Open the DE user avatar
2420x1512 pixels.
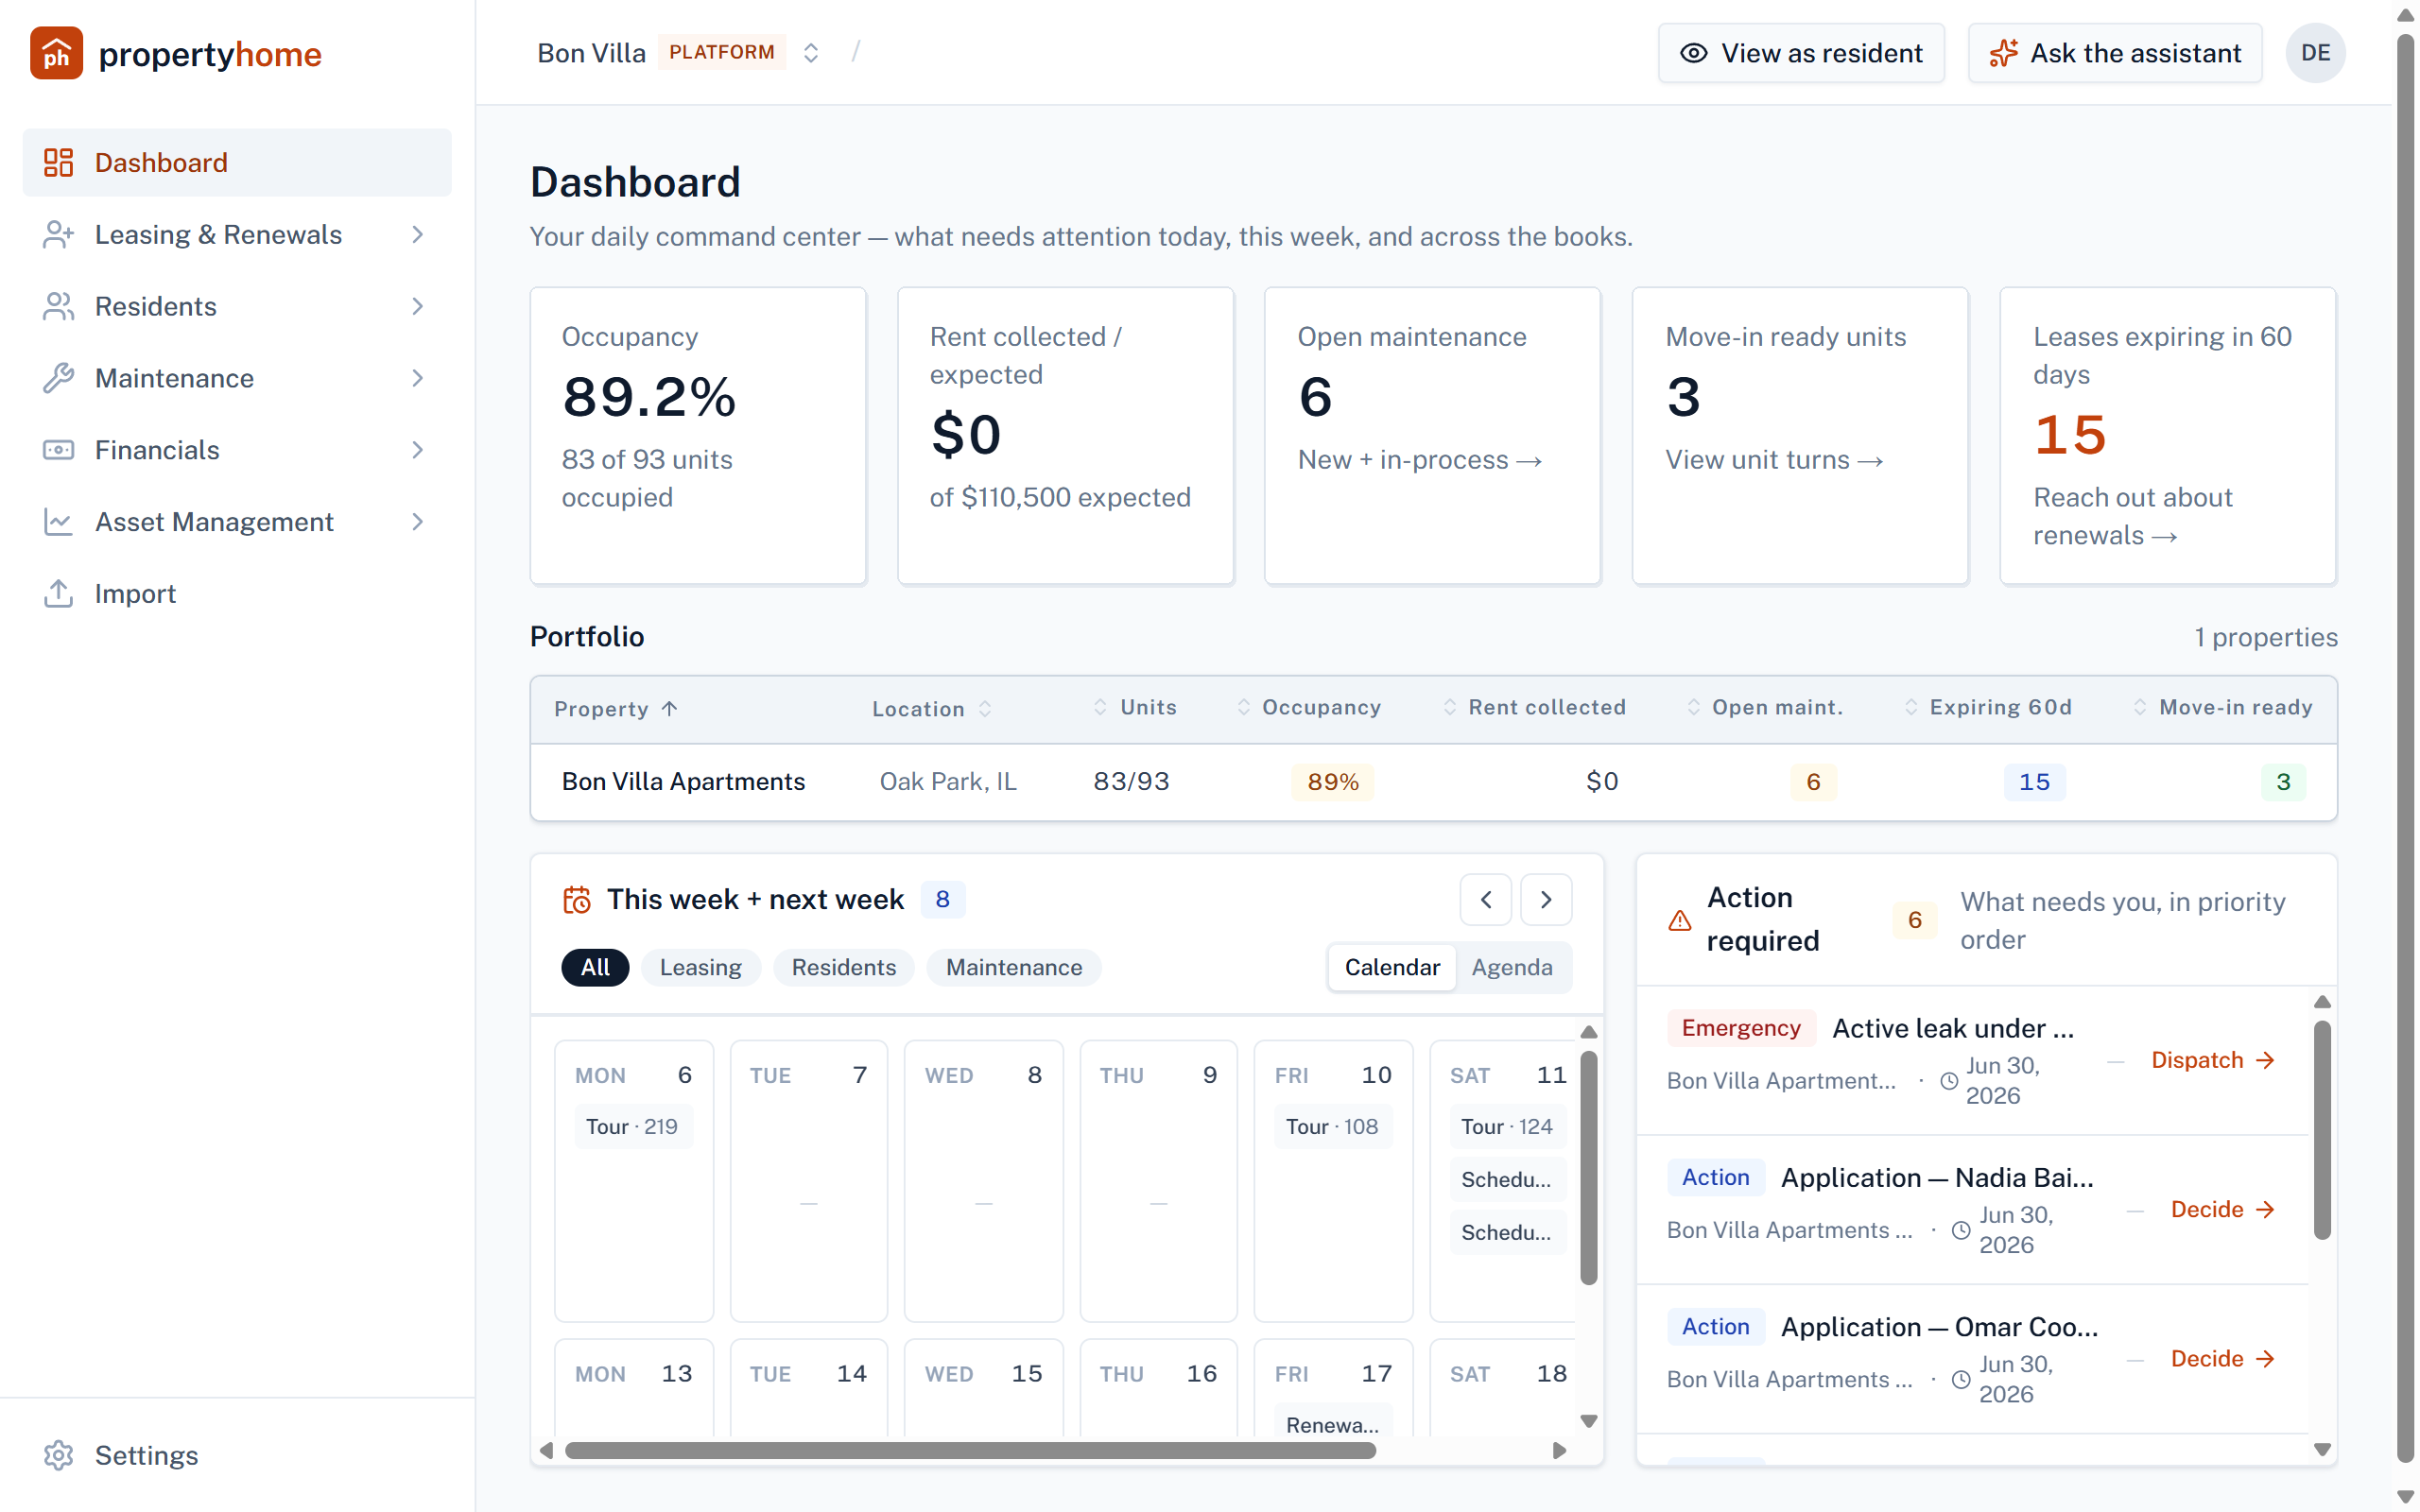2315,53
